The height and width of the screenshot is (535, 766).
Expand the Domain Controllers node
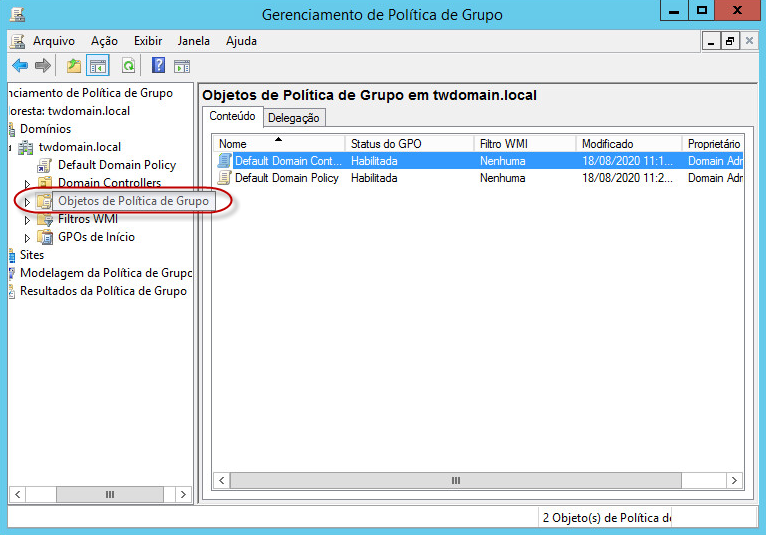(x=27, y=184)
